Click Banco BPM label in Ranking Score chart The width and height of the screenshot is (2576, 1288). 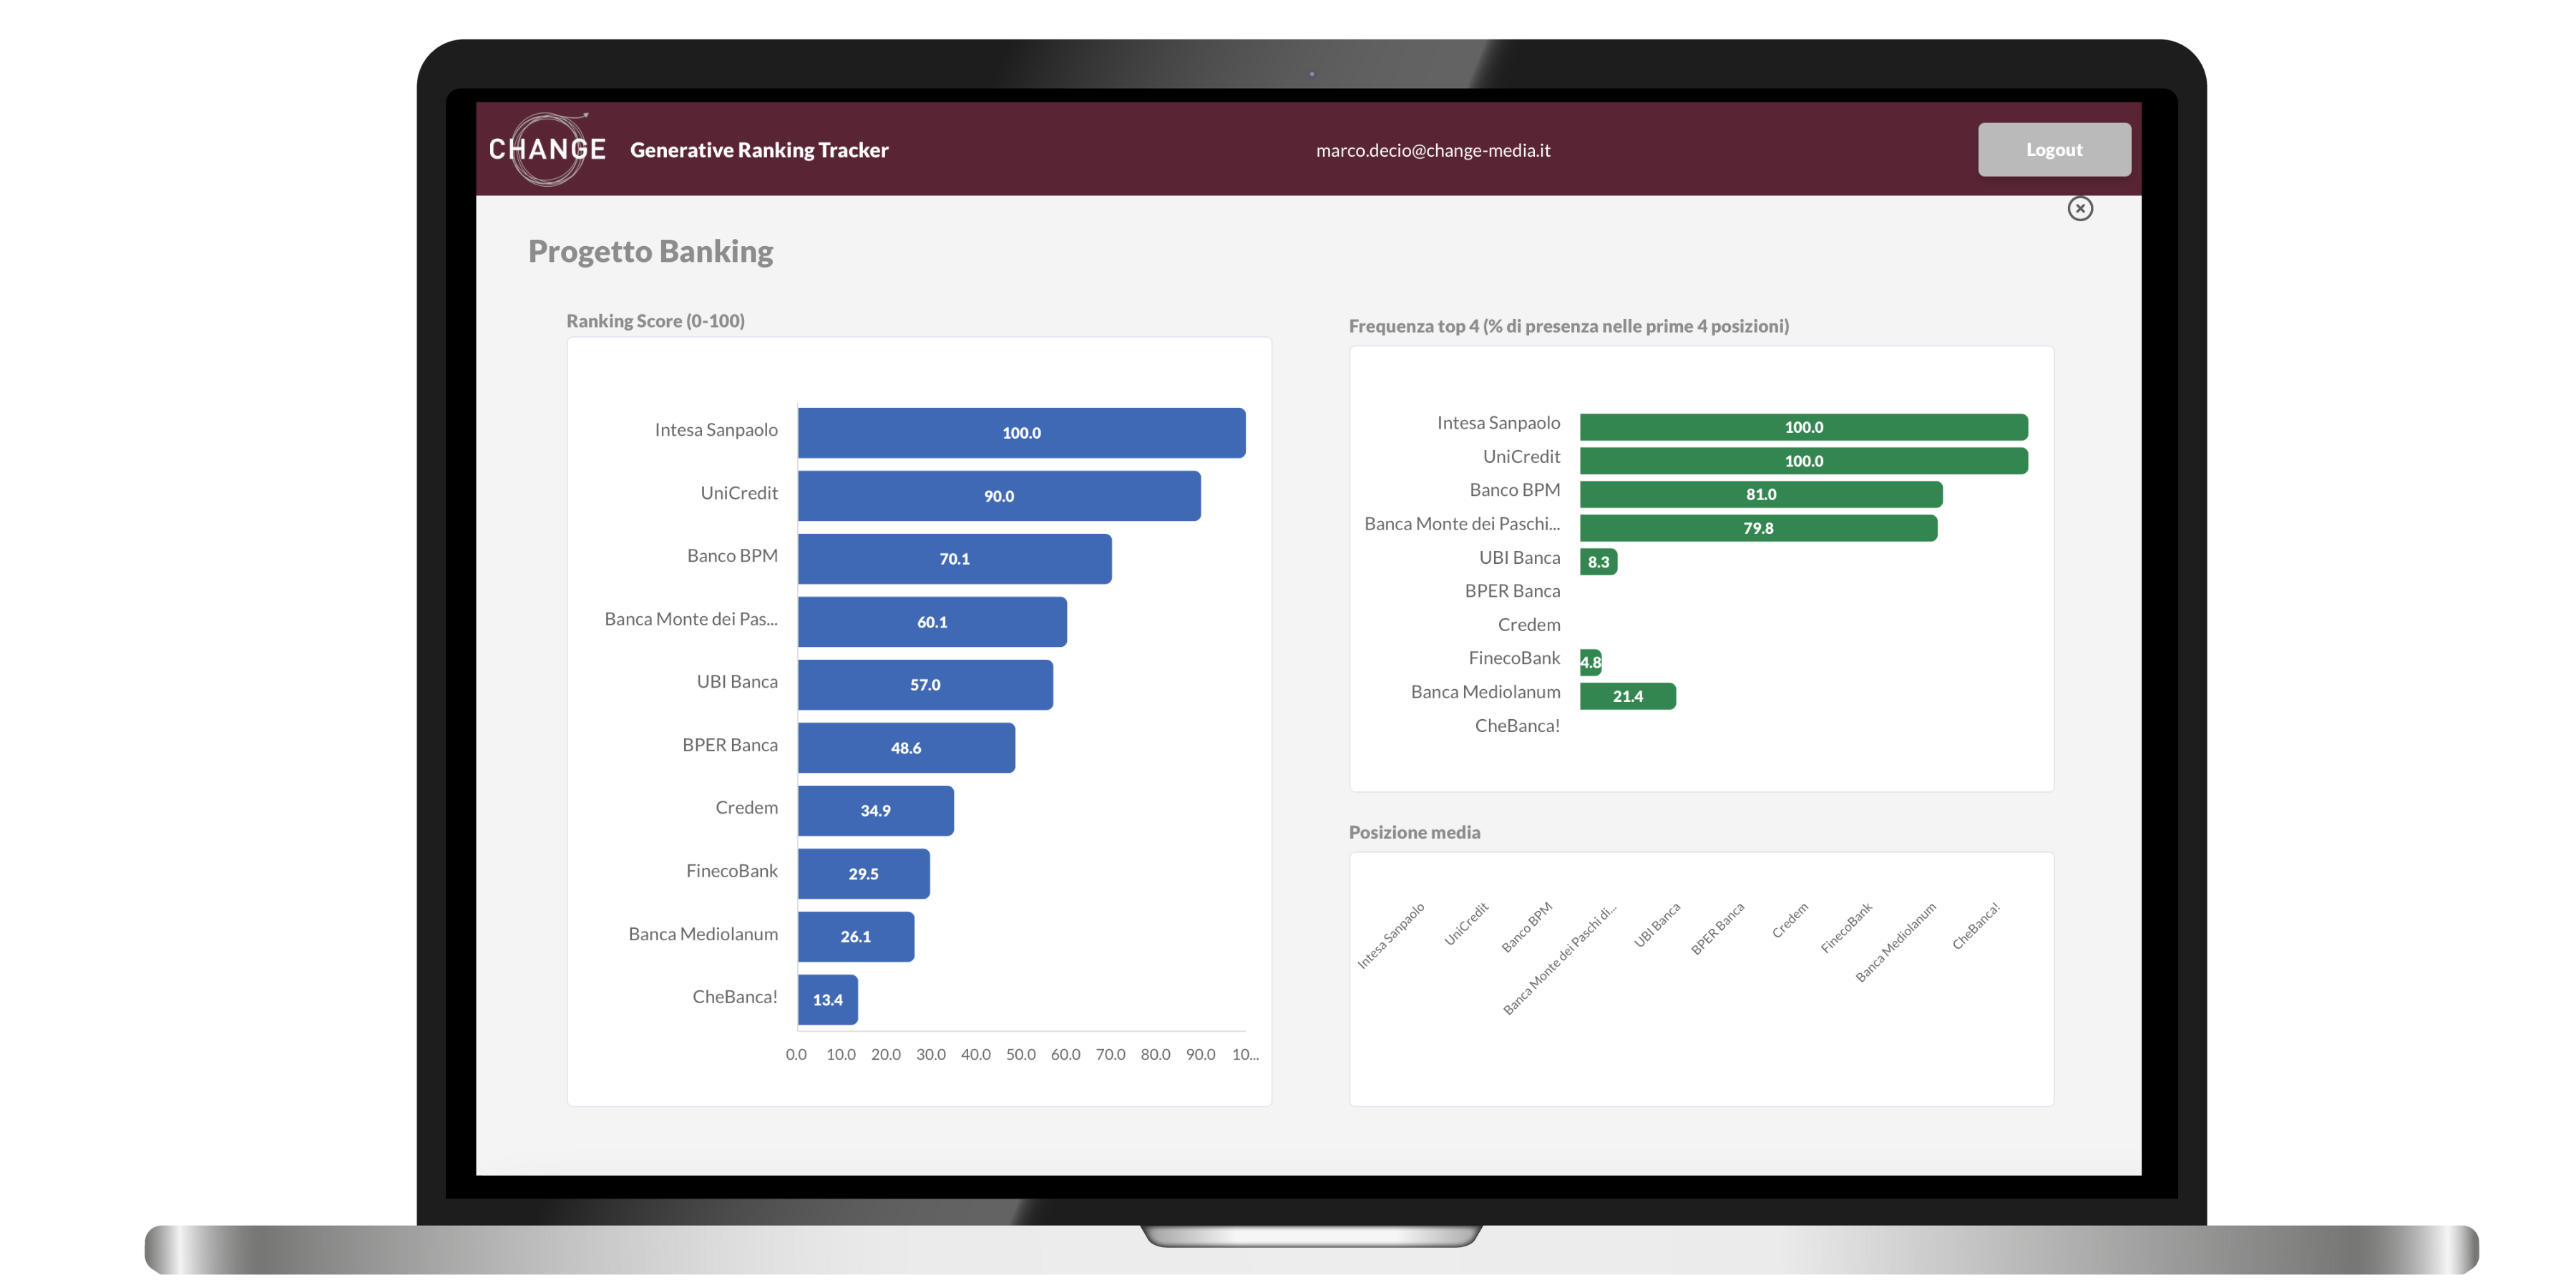click(x=732, y=556)
